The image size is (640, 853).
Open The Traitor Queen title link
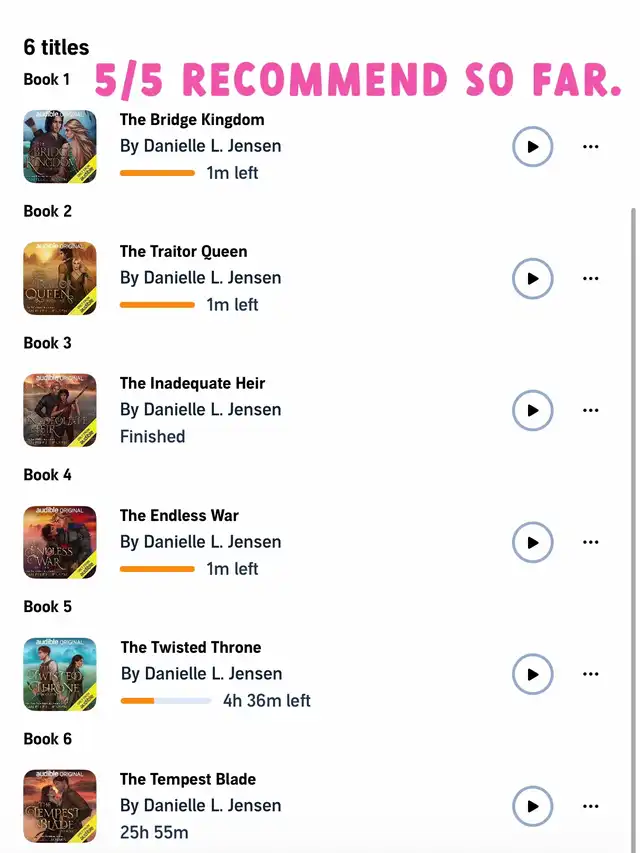tap(183, 251)
